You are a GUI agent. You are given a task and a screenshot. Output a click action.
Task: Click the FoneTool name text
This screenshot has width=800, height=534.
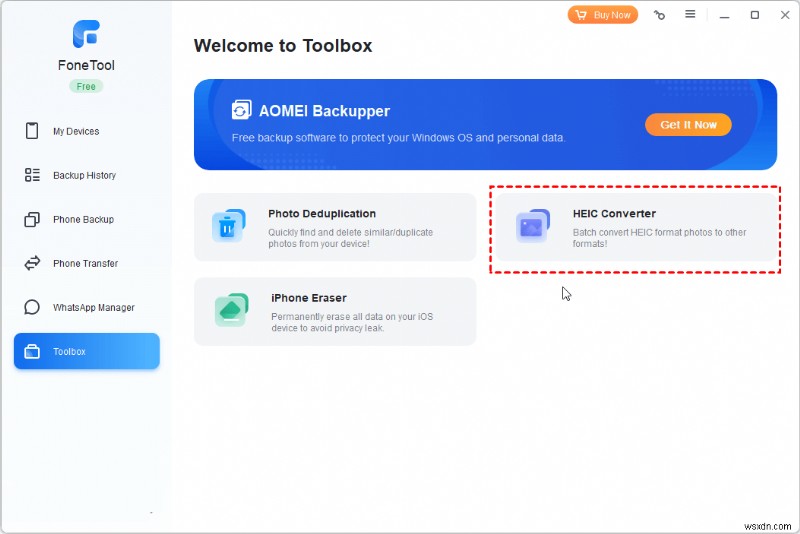[x=86, y=65]
